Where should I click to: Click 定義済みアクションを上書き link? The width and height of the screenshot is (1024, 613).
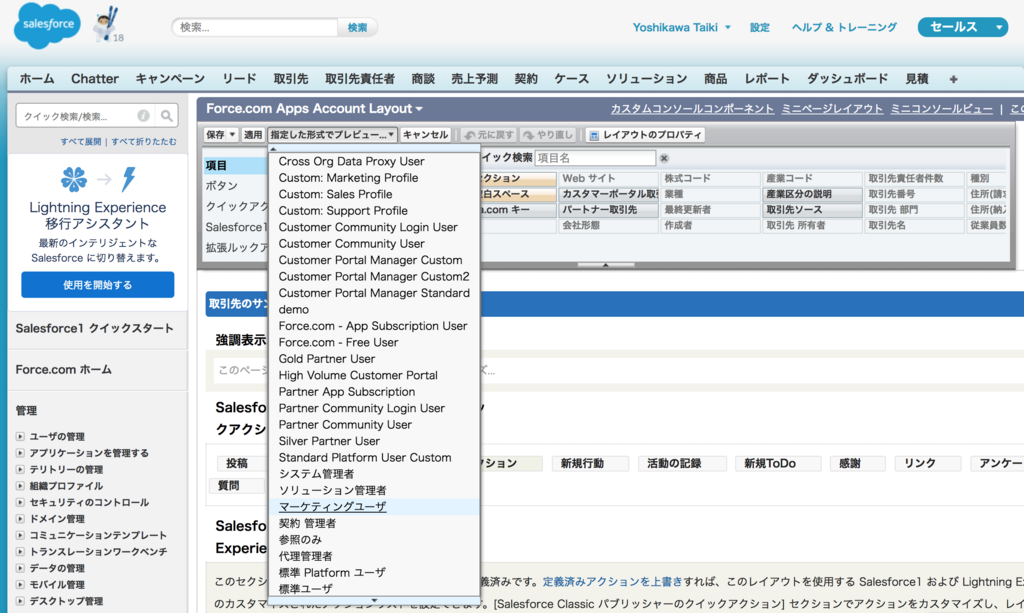coord(612,582)
